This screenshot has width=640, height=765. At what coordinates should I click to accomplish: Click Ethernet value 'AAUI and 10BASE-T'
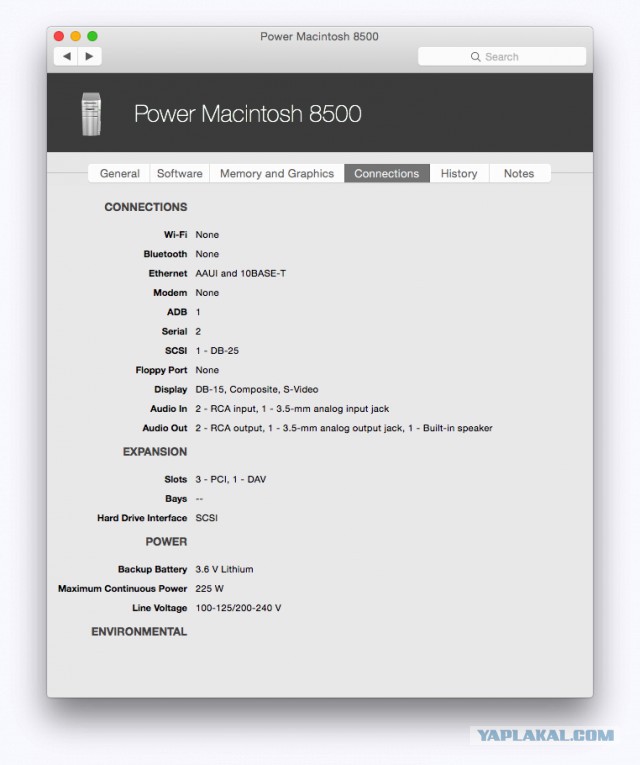point(240,274)
